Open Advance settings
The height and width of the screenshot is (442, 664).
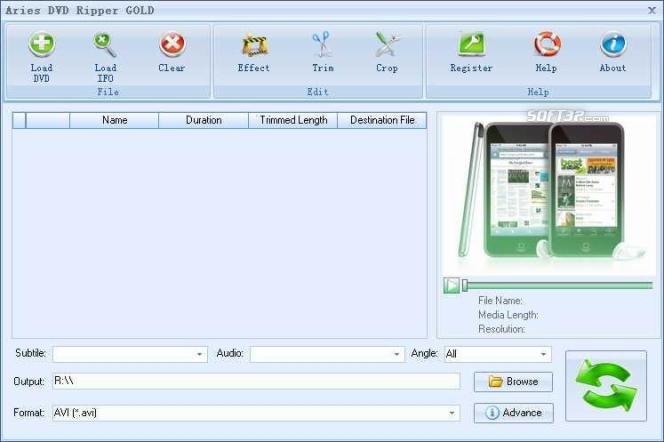tap(514, 413)
